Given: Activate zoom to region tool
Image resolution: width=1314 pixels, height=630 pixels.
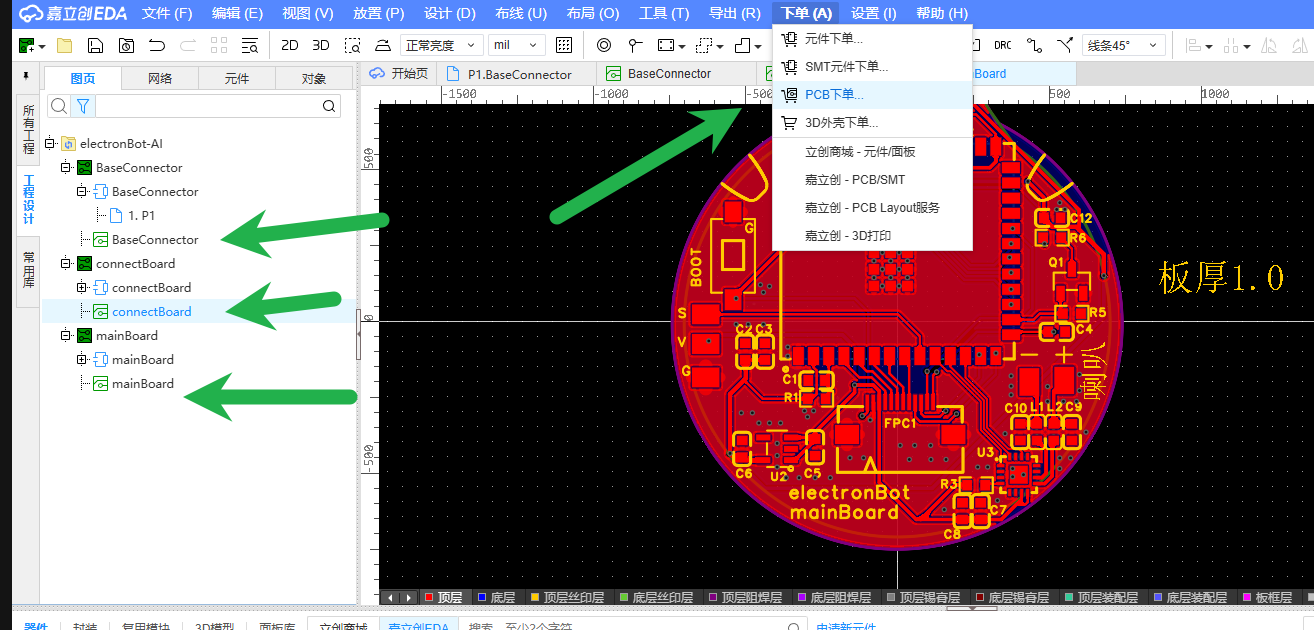Looking at the screenshot, I should coord(353,45).
